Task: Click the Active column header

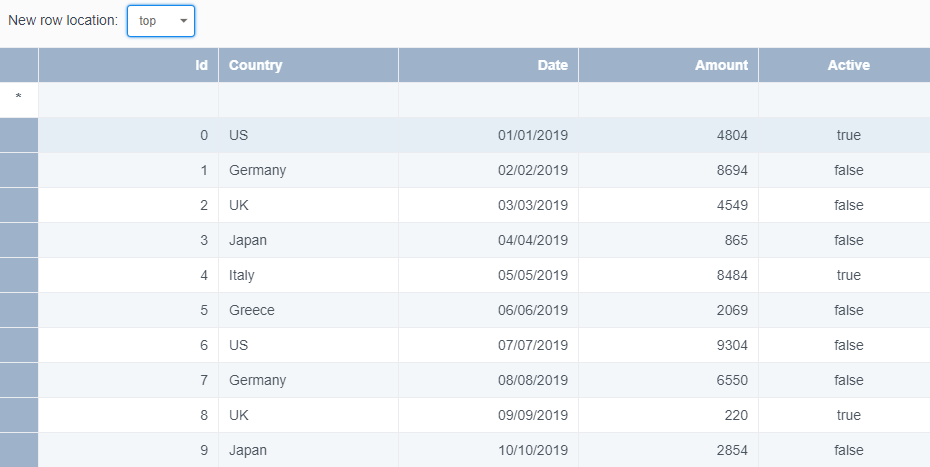Action: [844, 65]
